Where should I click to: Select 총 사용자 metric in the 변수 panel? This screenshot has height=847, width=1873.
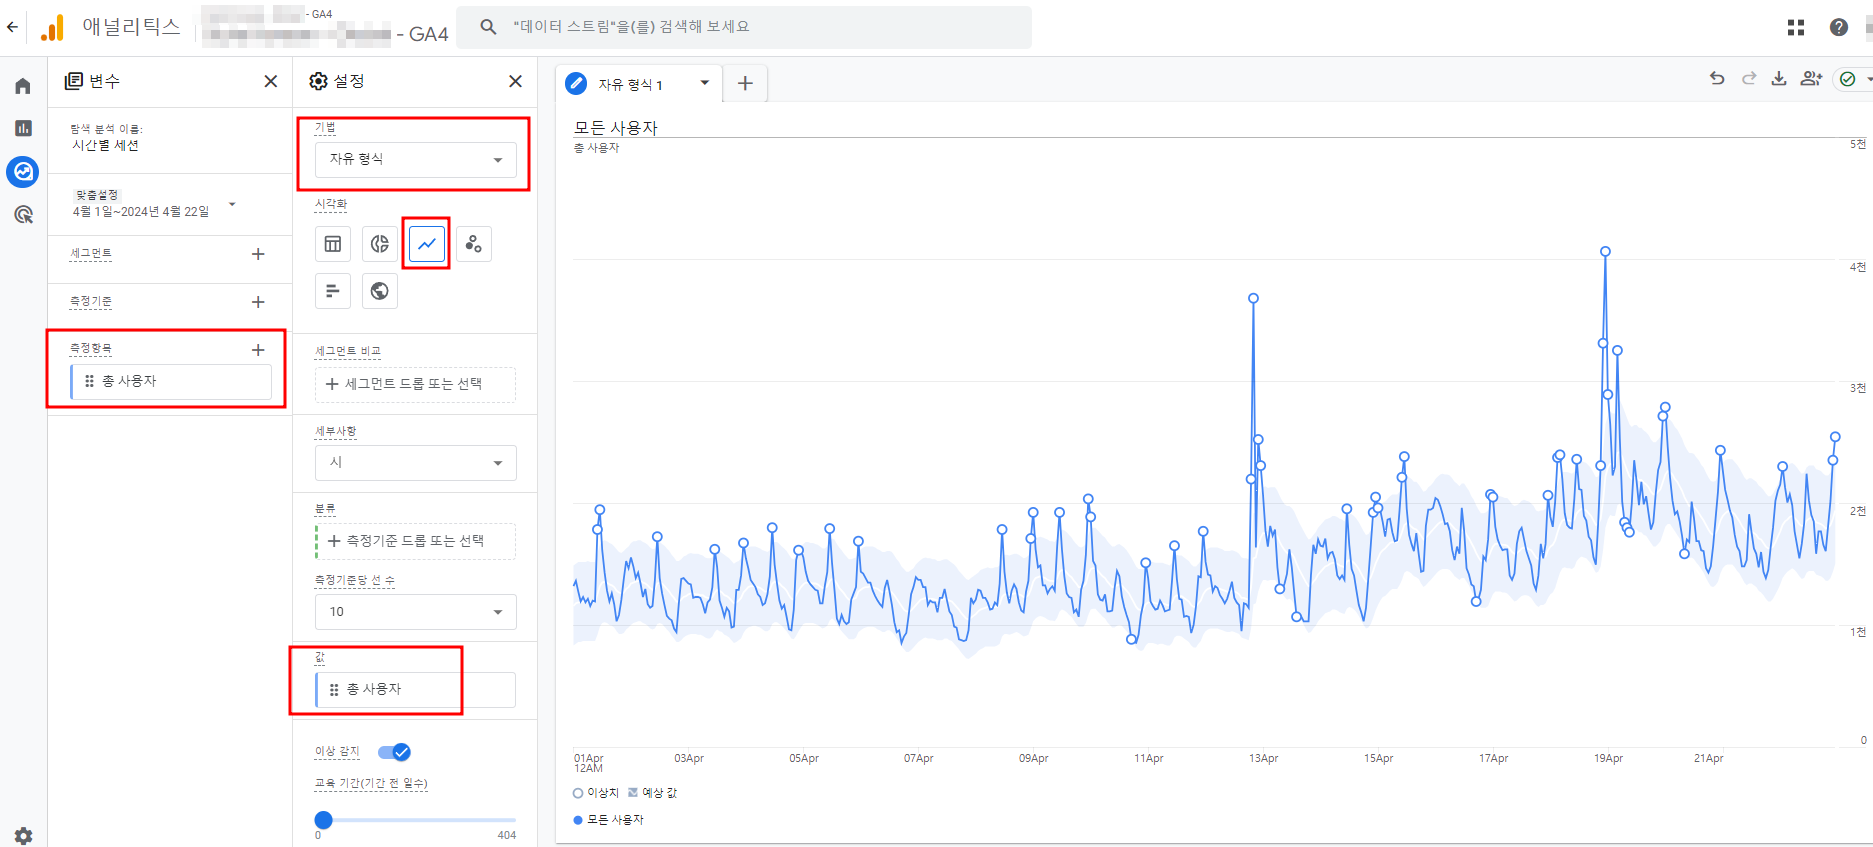coord(171,382)
